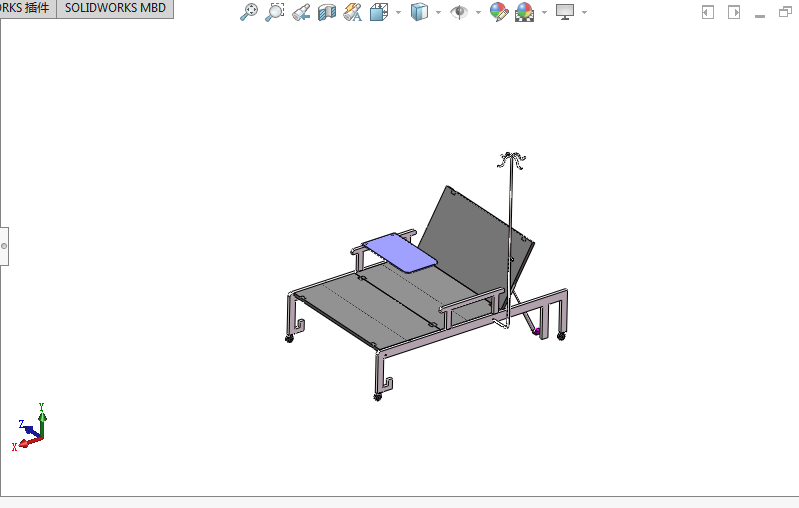The height and width of the screenshot is (508, 799).
Task: Click the Previous View icon
Action: click(x=301, y=12)
